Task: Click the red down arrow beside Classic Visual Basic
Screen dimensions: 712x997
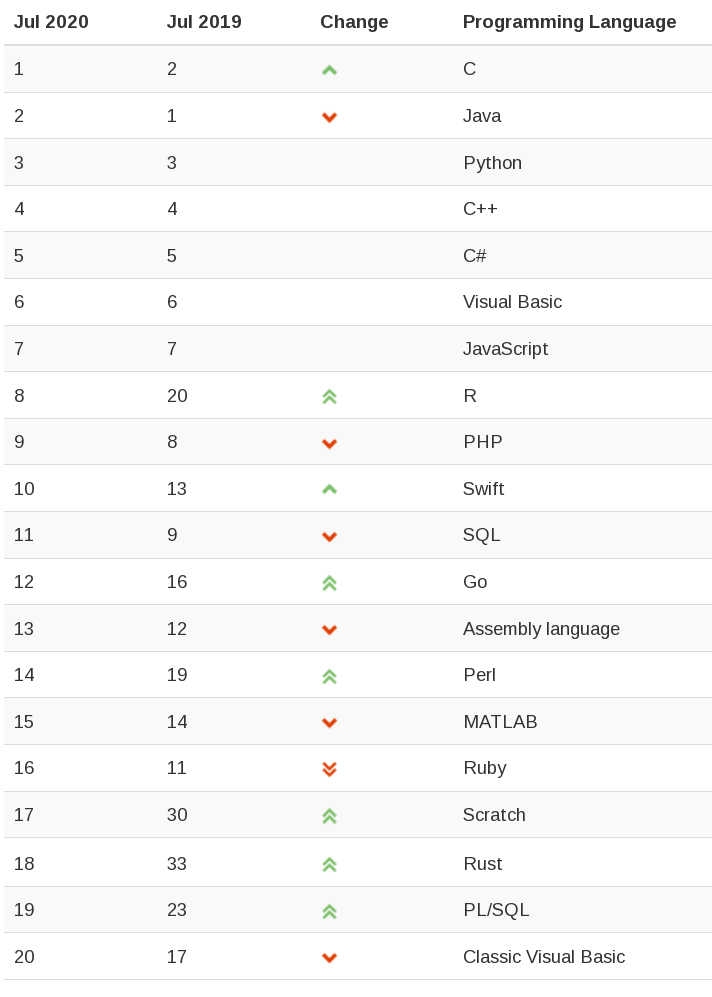Action: (329, 958)
